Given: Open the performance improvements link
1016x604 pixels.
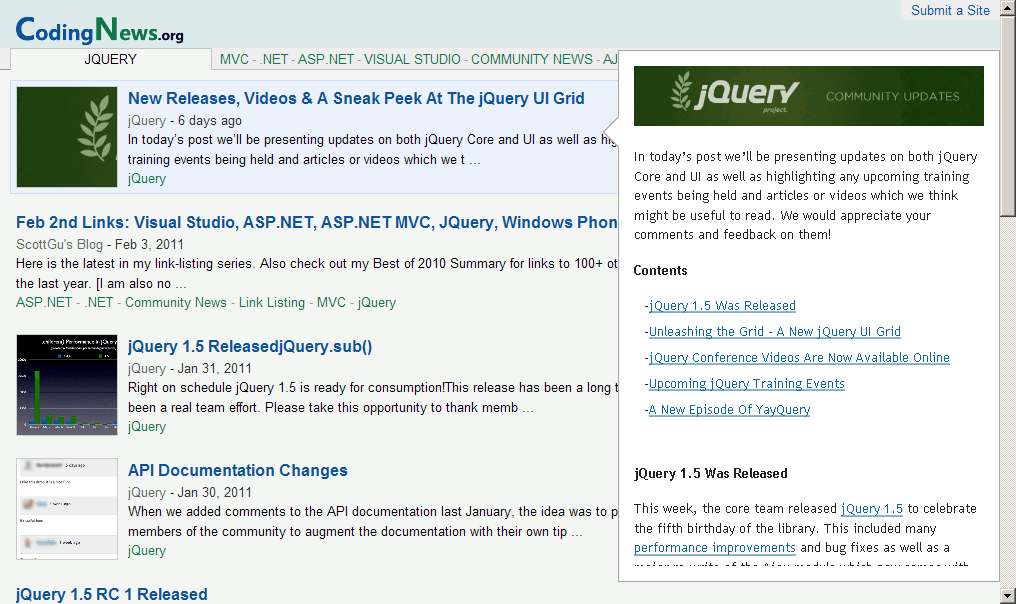Looking at the screenshot, I should tap(715, 548).
